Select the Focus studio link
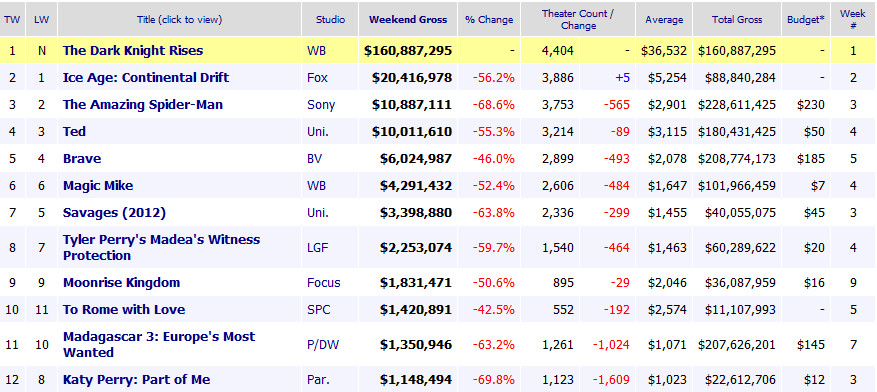The image size is (877, 392). (323, 282)
